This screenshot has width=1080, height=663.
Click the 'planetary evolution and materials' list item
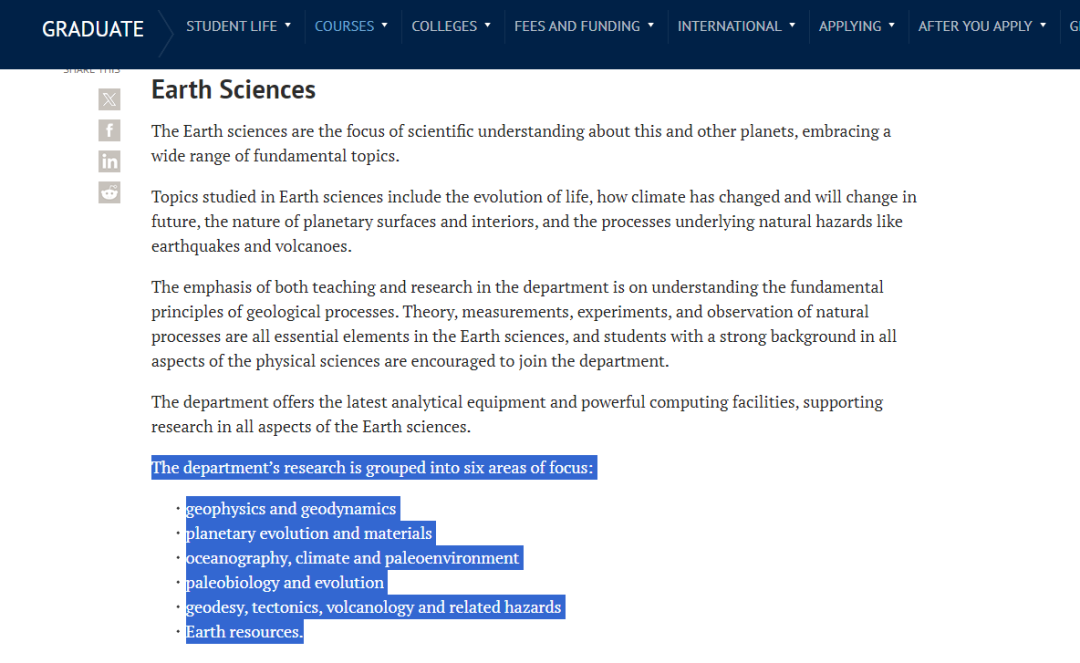coord(309,534)
